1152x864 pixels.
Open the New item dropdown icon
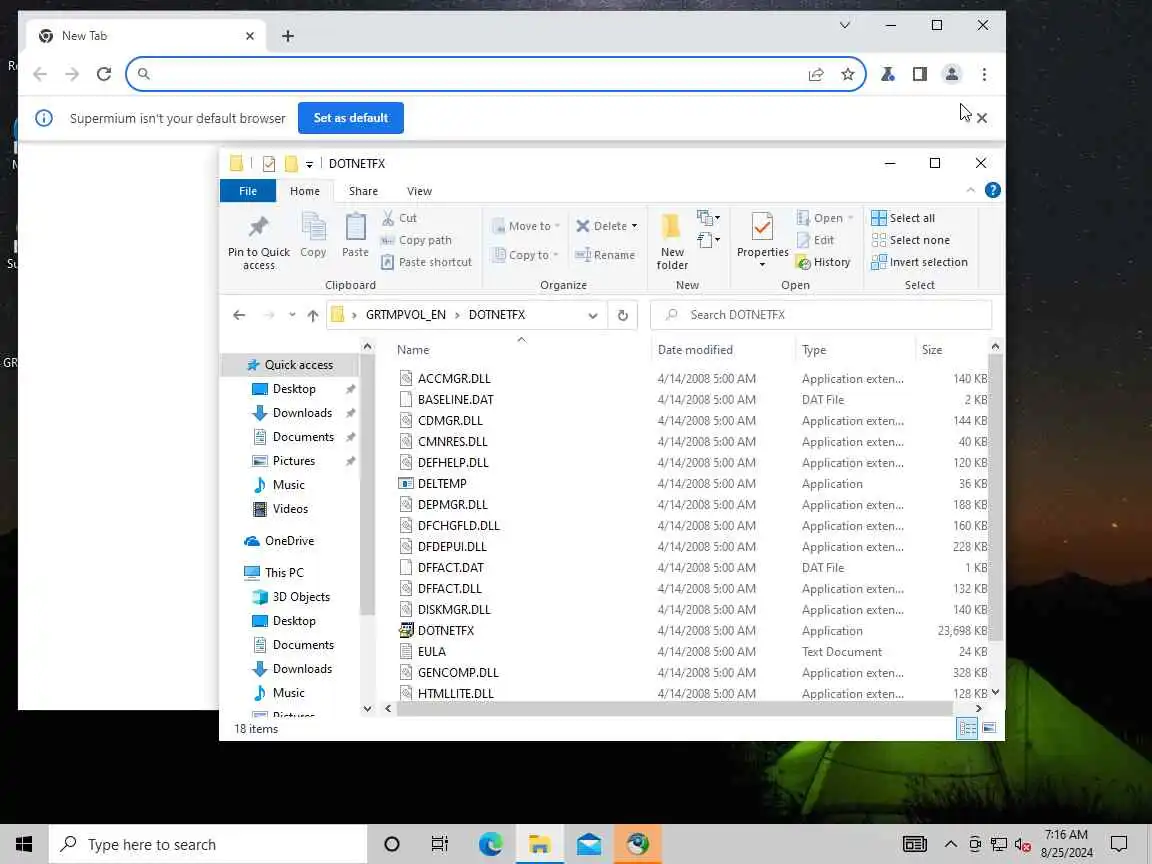tap(708, 217)
